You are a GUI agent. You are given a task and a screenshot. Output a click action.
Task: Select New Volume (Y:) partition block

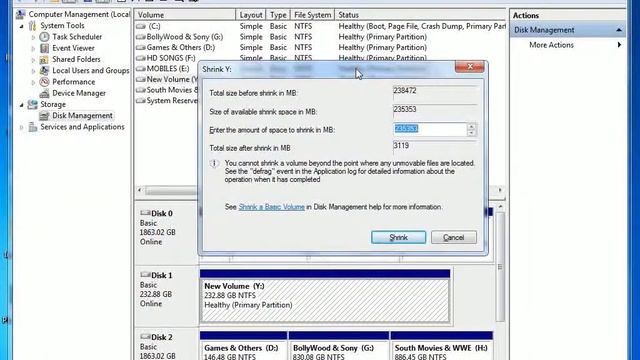pyautogui.click(x=325, y=300)
